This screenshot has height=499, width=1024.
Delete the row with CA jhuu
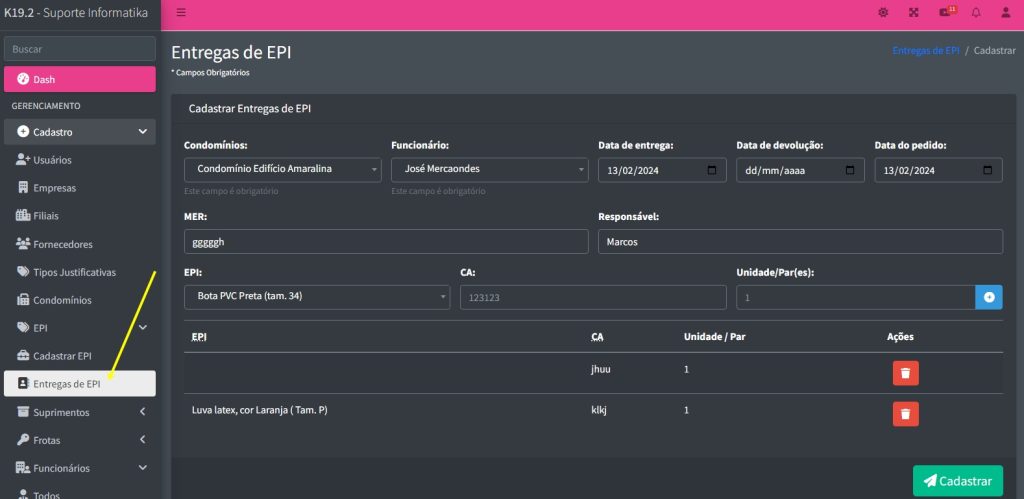click(905, 373)
